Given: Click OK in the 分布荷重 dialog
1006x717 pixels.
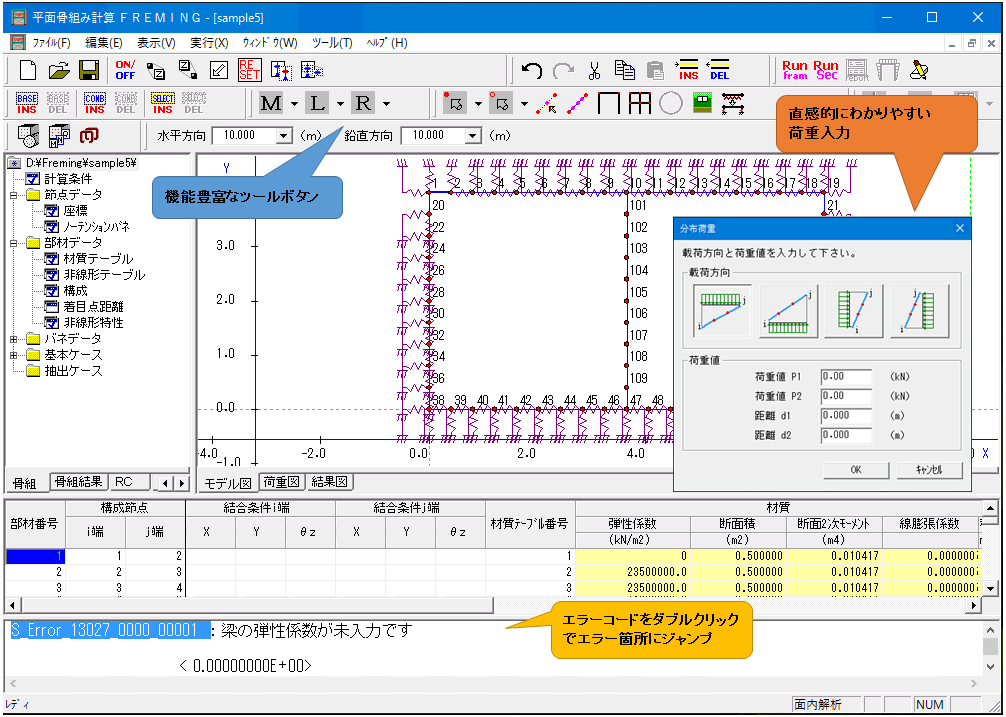Looking at the screenshot, I should click(x=855, y=470).
